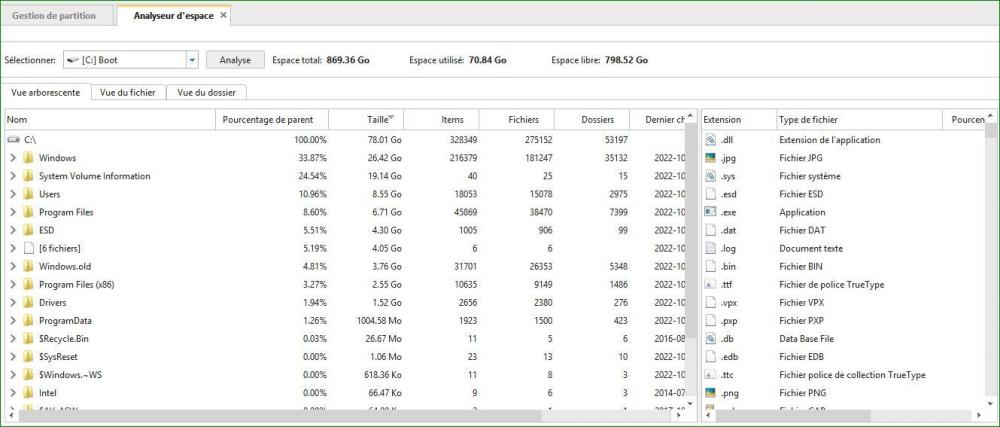Switch to Gestion de partition tab
This screenshot has height=427, width=1000.
[53, 15]
